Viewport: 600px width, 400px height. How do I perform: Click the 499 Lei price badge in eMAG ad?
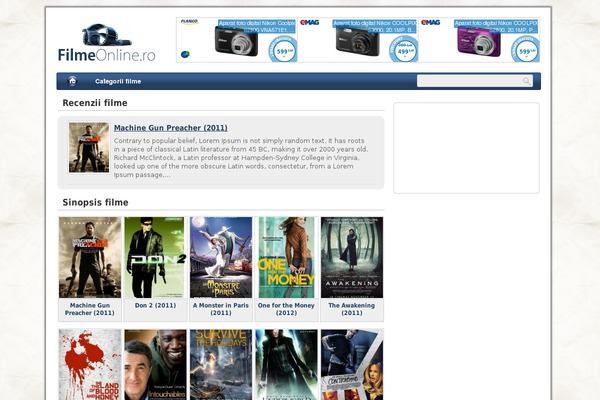coord(404,51)
